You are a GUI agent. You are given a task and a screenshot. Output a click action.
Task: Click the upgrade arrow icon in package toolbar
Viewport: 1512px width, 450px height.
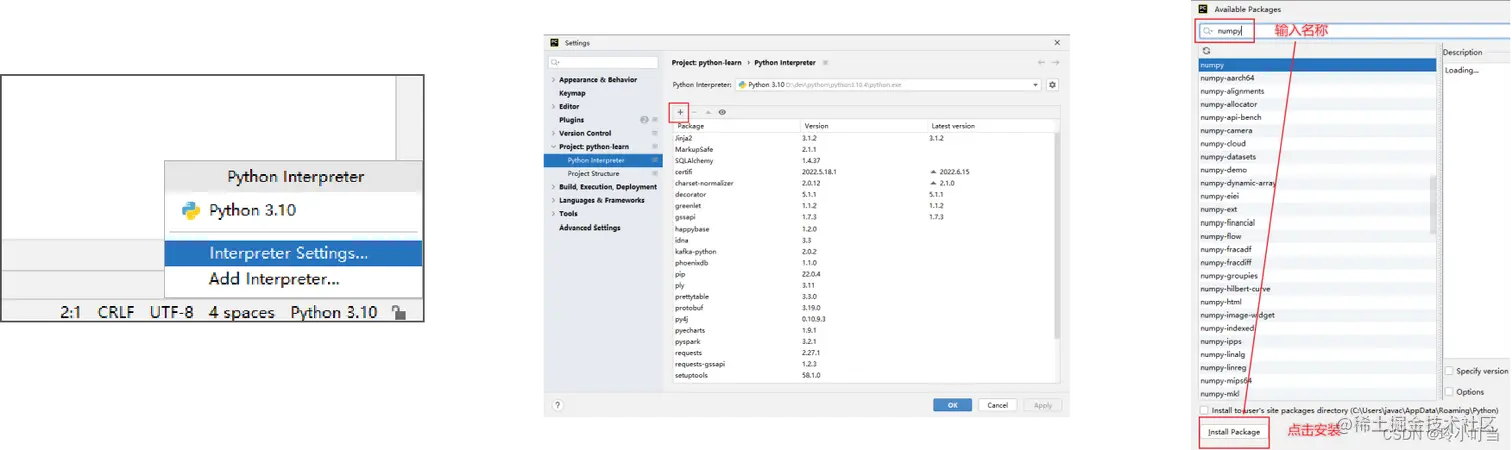[x=708, y=112]
